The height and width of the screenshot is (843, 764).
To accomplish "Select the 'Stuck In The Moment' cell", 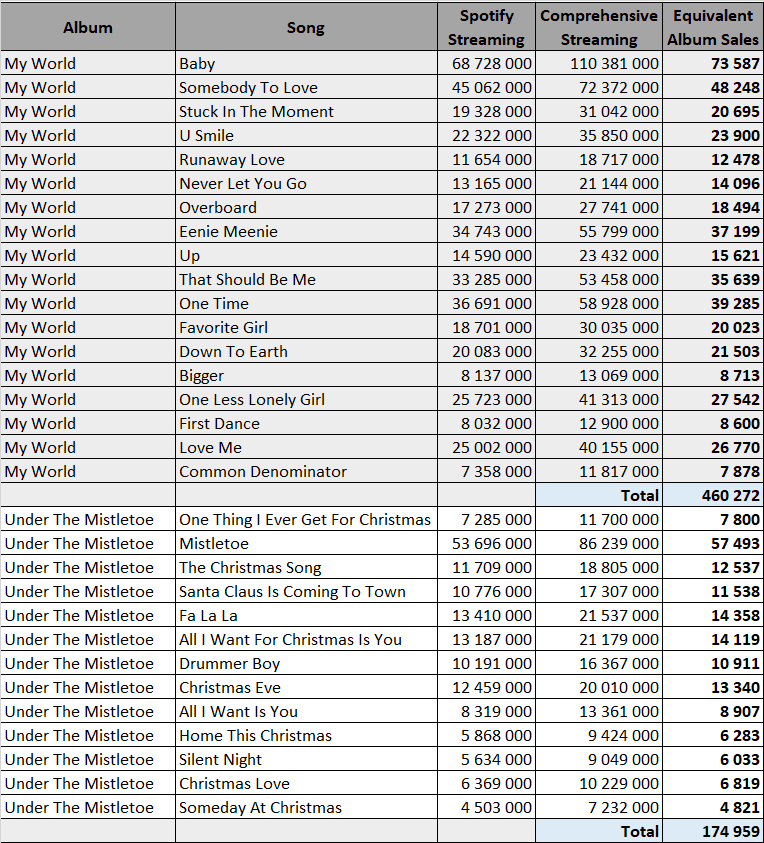I will [x=306, y=111].
